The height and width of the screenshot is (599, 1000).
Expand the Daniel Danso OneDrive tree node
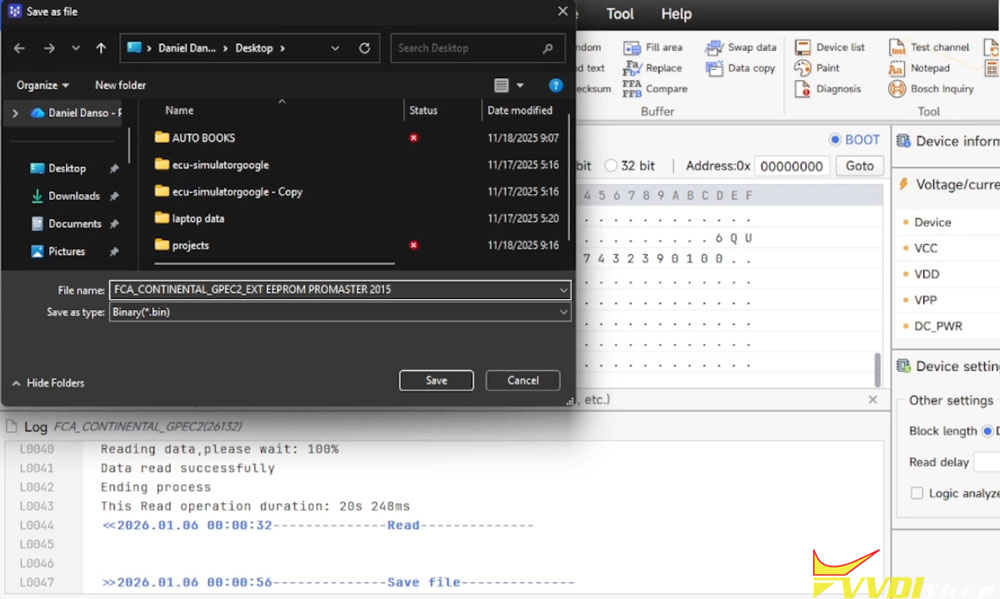(15, 114)
